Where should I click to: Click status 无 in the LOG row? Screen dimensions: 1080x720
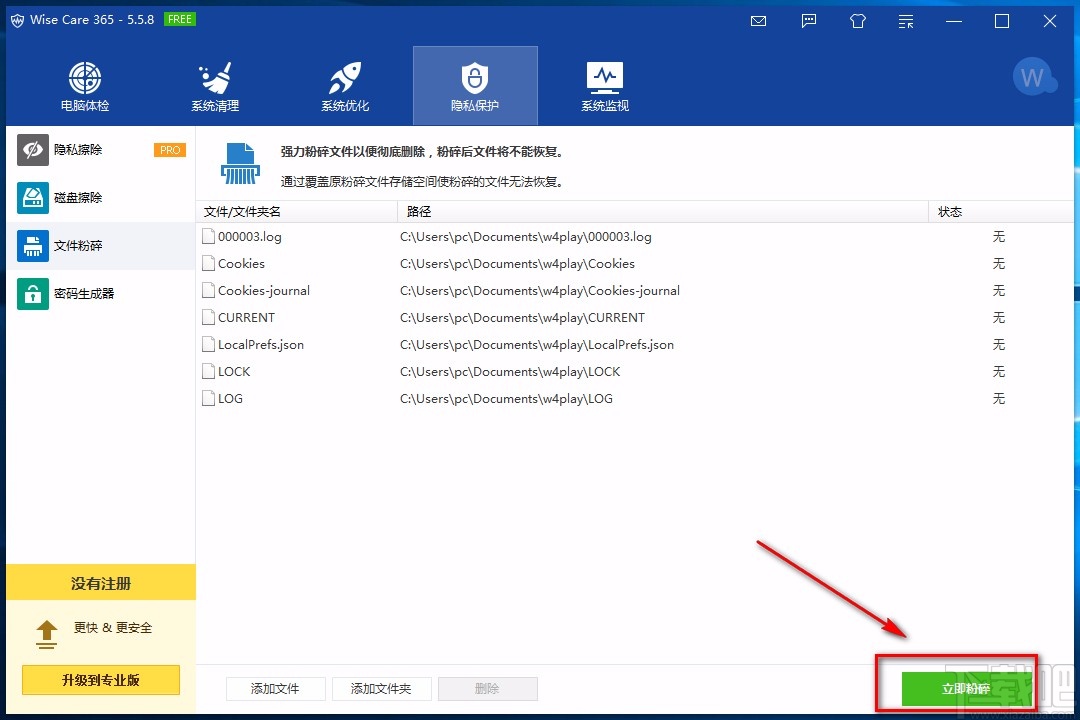tap(999, 398)
